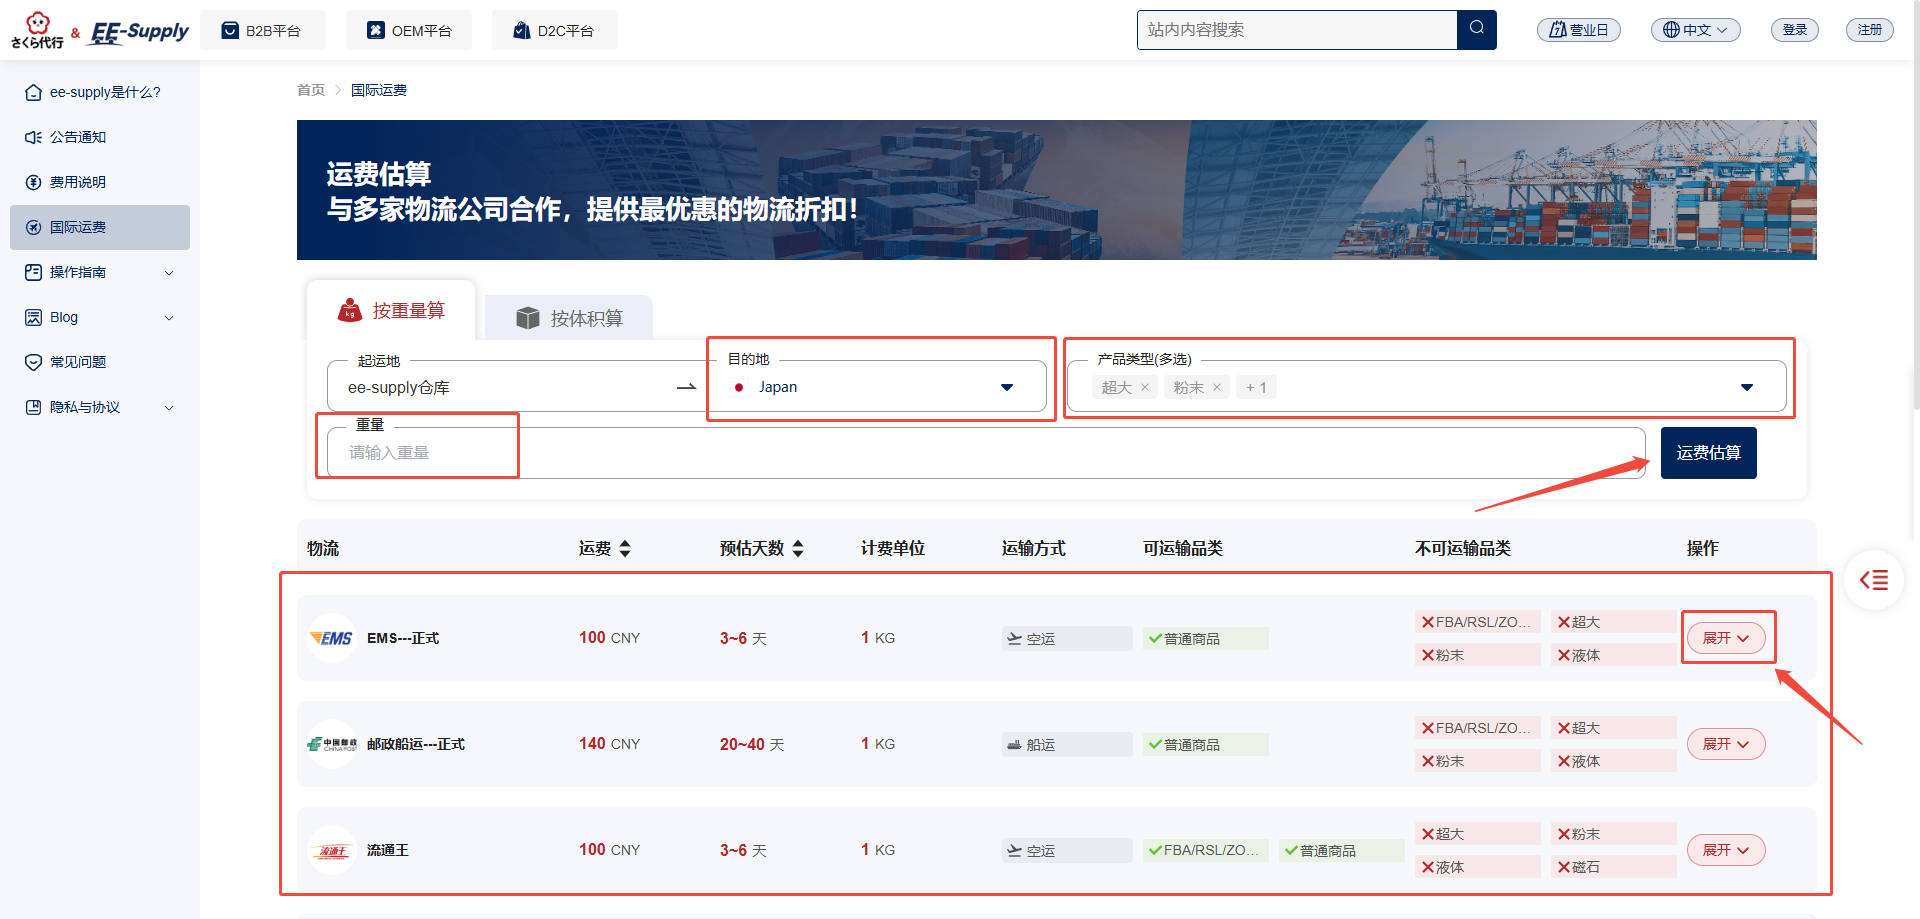The height and width of the screenshot is (919, 1920).
Task: Click the 磁石 restricted tag in 流通王 row
Action: click(x=1615, y=867)
